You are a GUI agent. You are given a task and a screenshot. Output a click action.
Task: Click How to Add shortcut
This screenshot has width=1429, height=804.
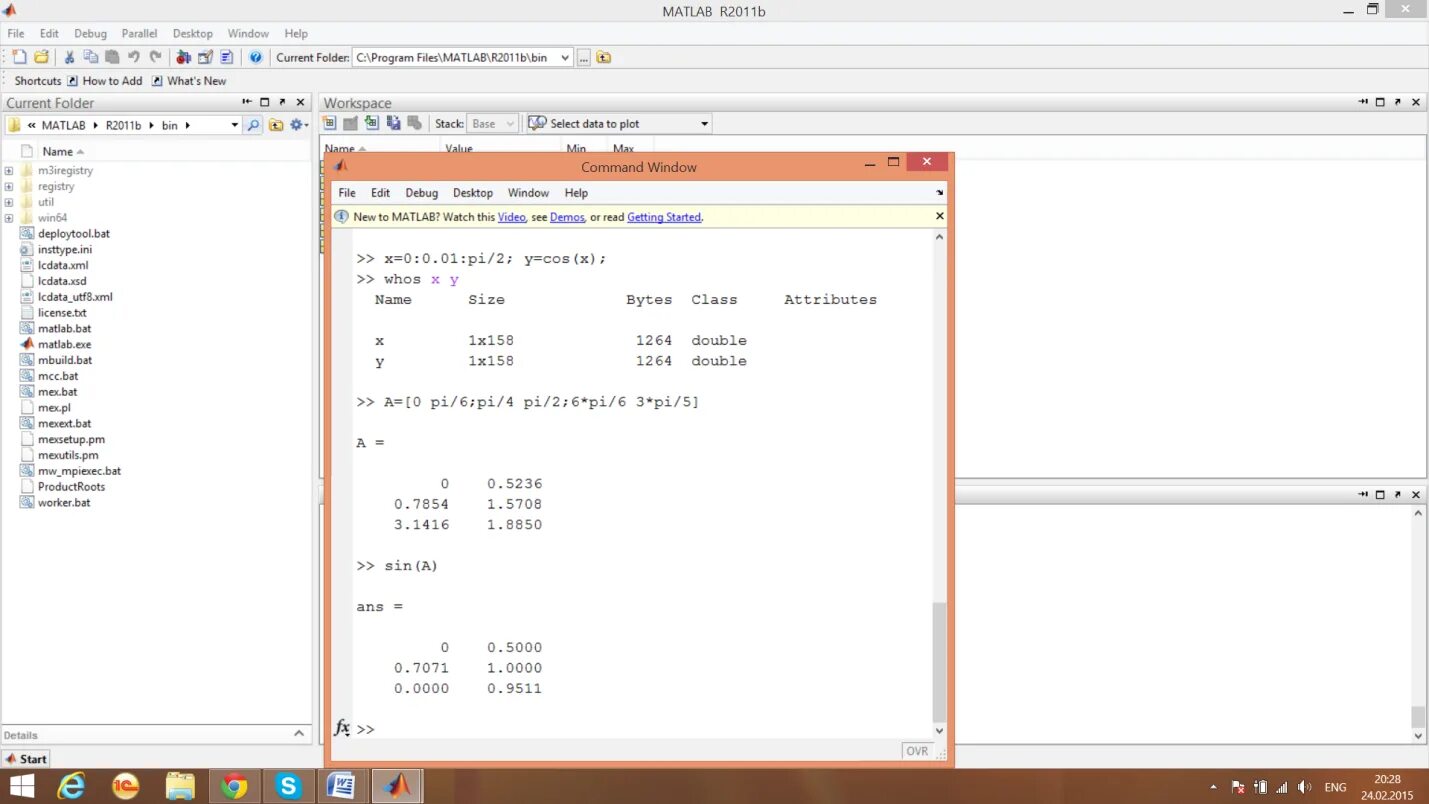105,81
